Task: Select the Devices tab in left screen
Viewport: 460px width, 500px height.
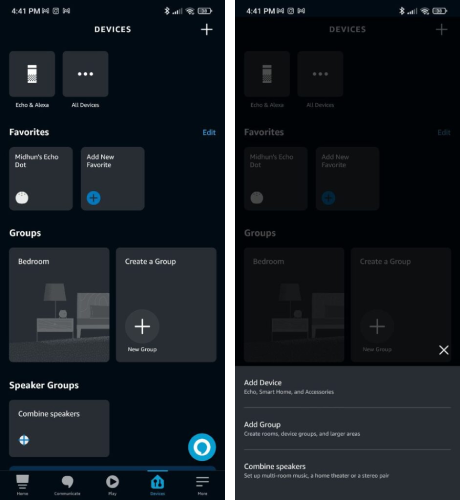Action: (x=157, y=484)
